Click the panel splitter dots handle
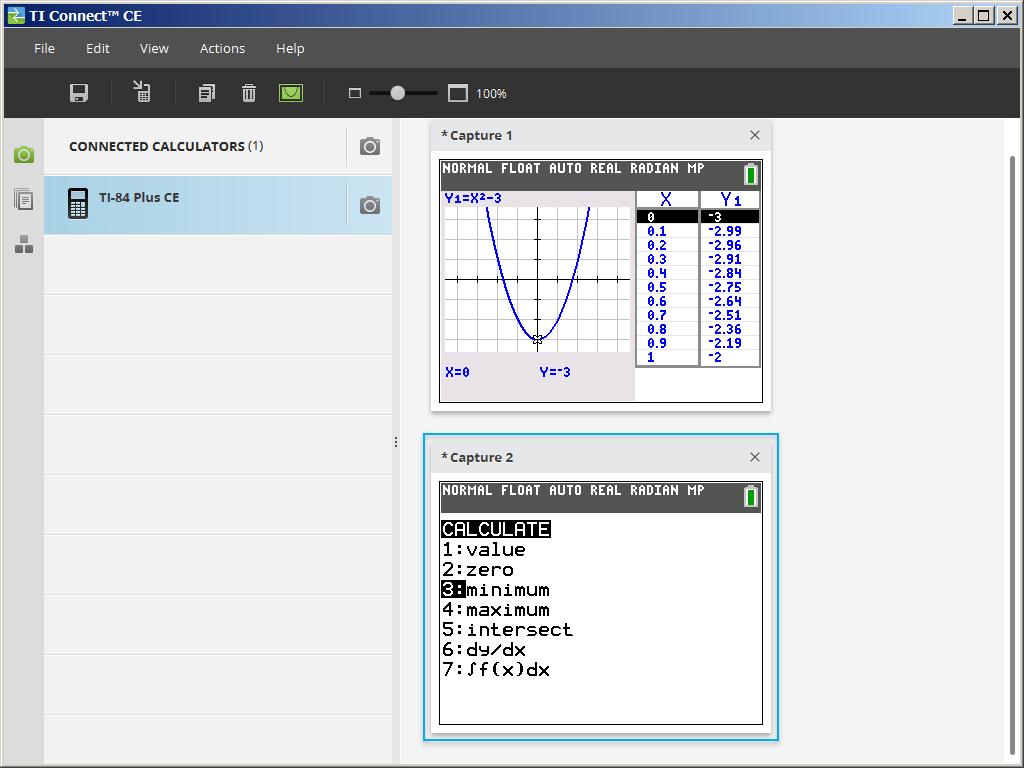Screen dimensions: 1024x768 (396, 442)
